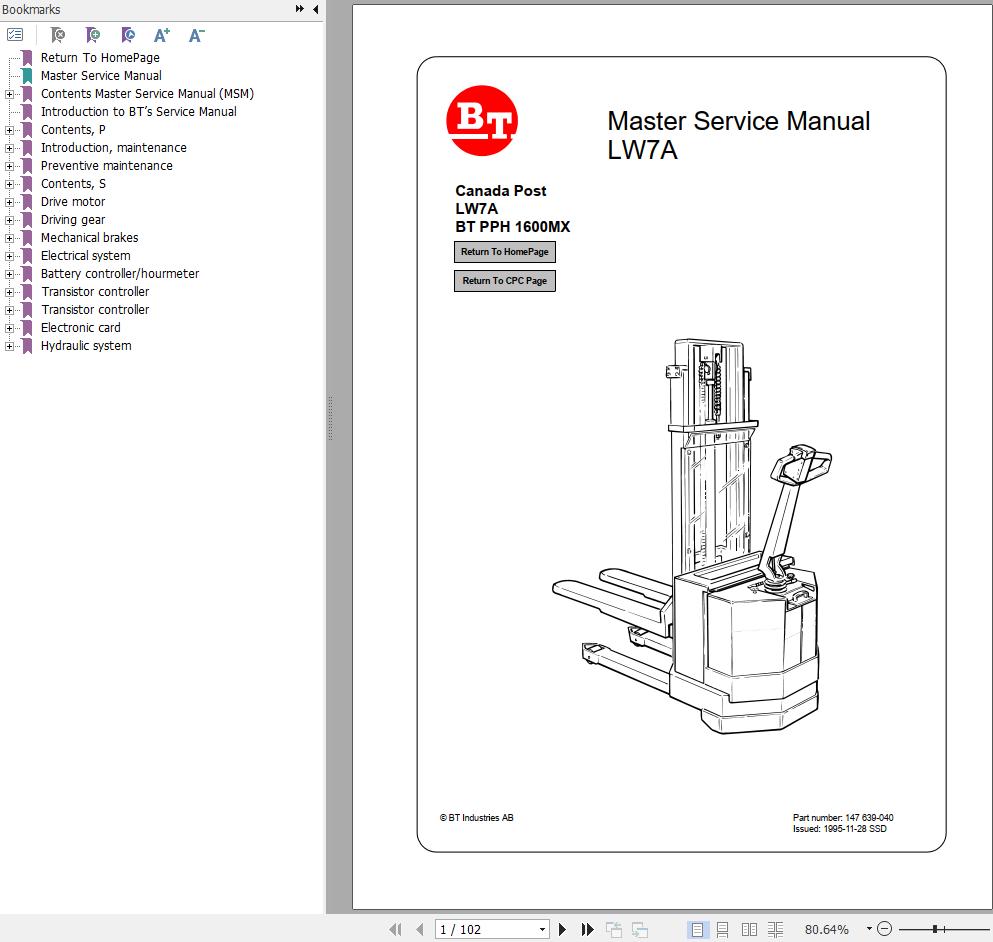Decrease bookmark text size
993x942 pixels.
(197, 35)
